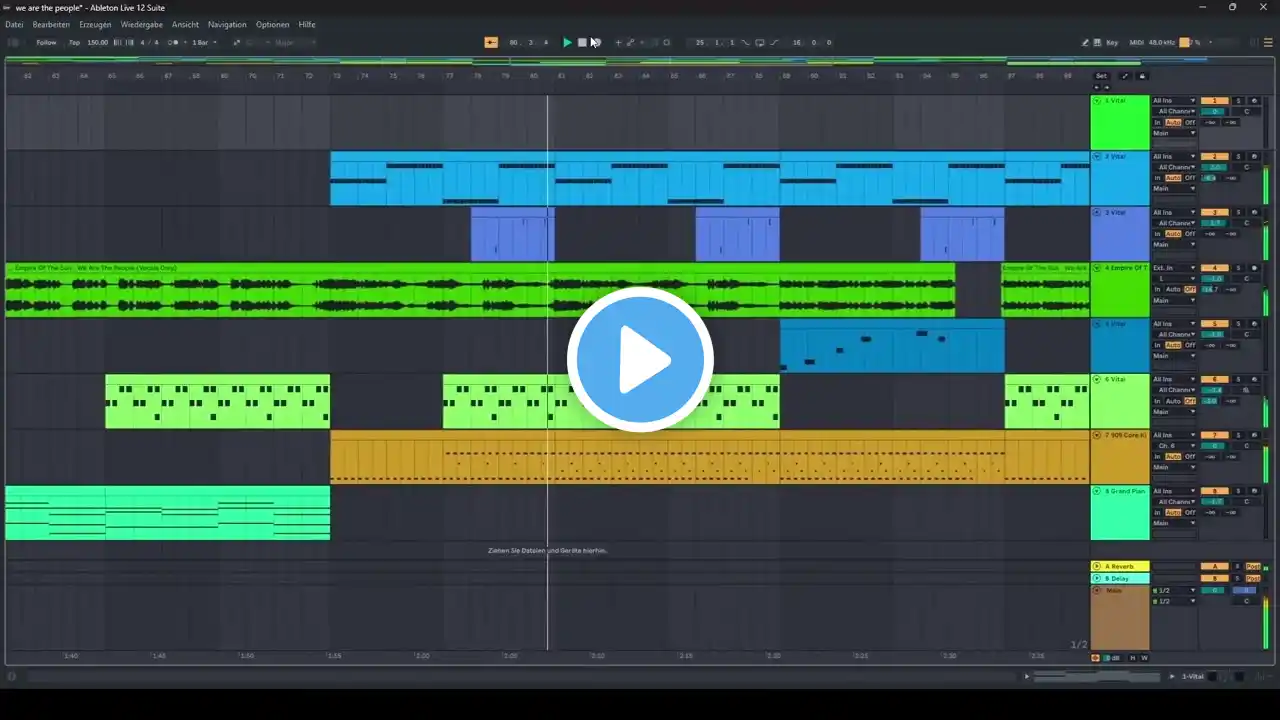
Task: Click the Set locator button
Action: [1101, 76]
